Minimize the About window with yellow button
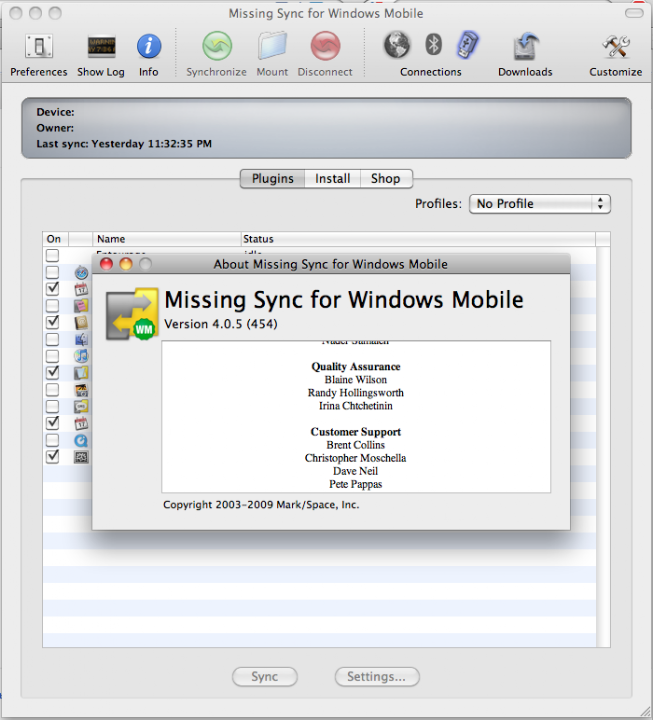Viewport: 653px width, 720px height. tap(126, 264)
